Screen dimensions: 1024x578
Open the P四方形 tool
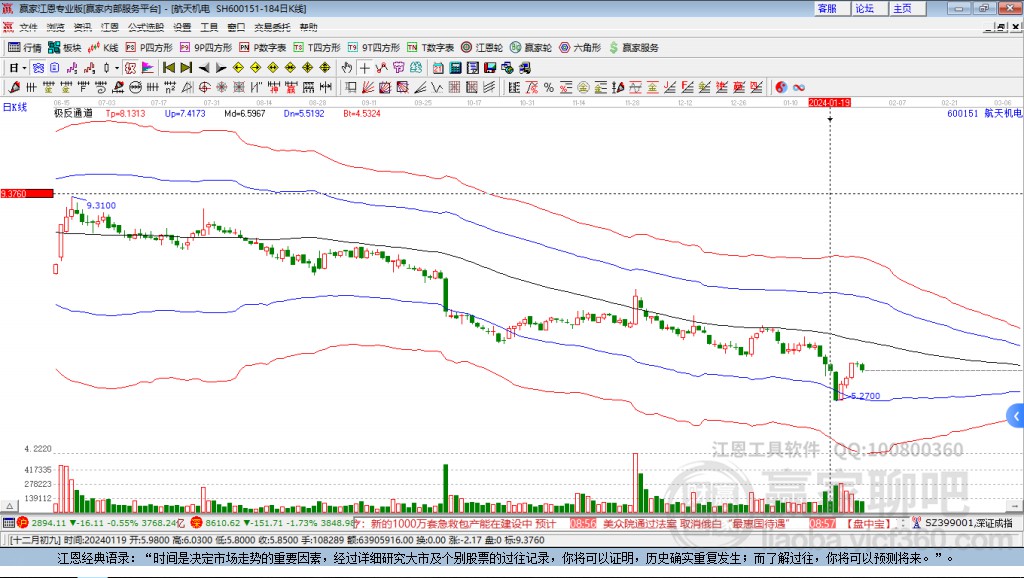(x=150, y=47)
